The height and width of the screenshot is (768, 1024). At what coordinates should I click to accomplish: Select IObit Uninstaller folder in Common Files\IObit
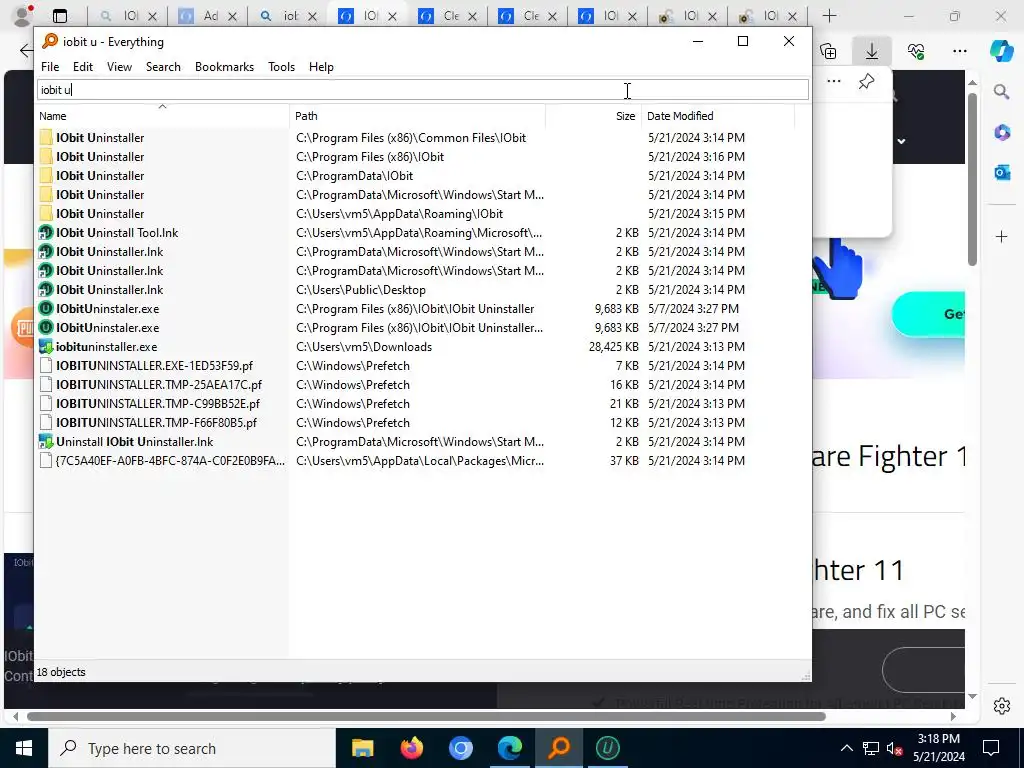click(100, 138)
